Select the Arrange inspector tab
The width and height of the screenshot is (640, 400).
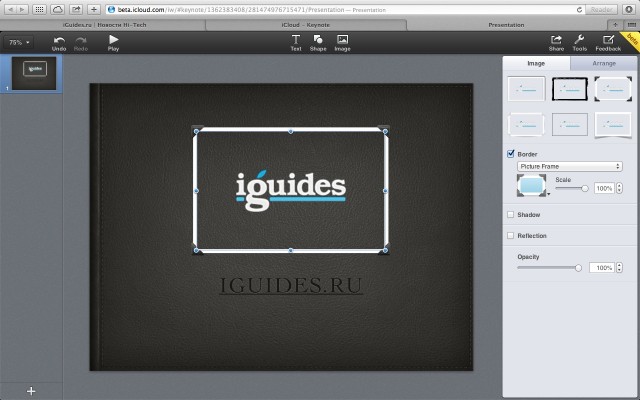604,63
